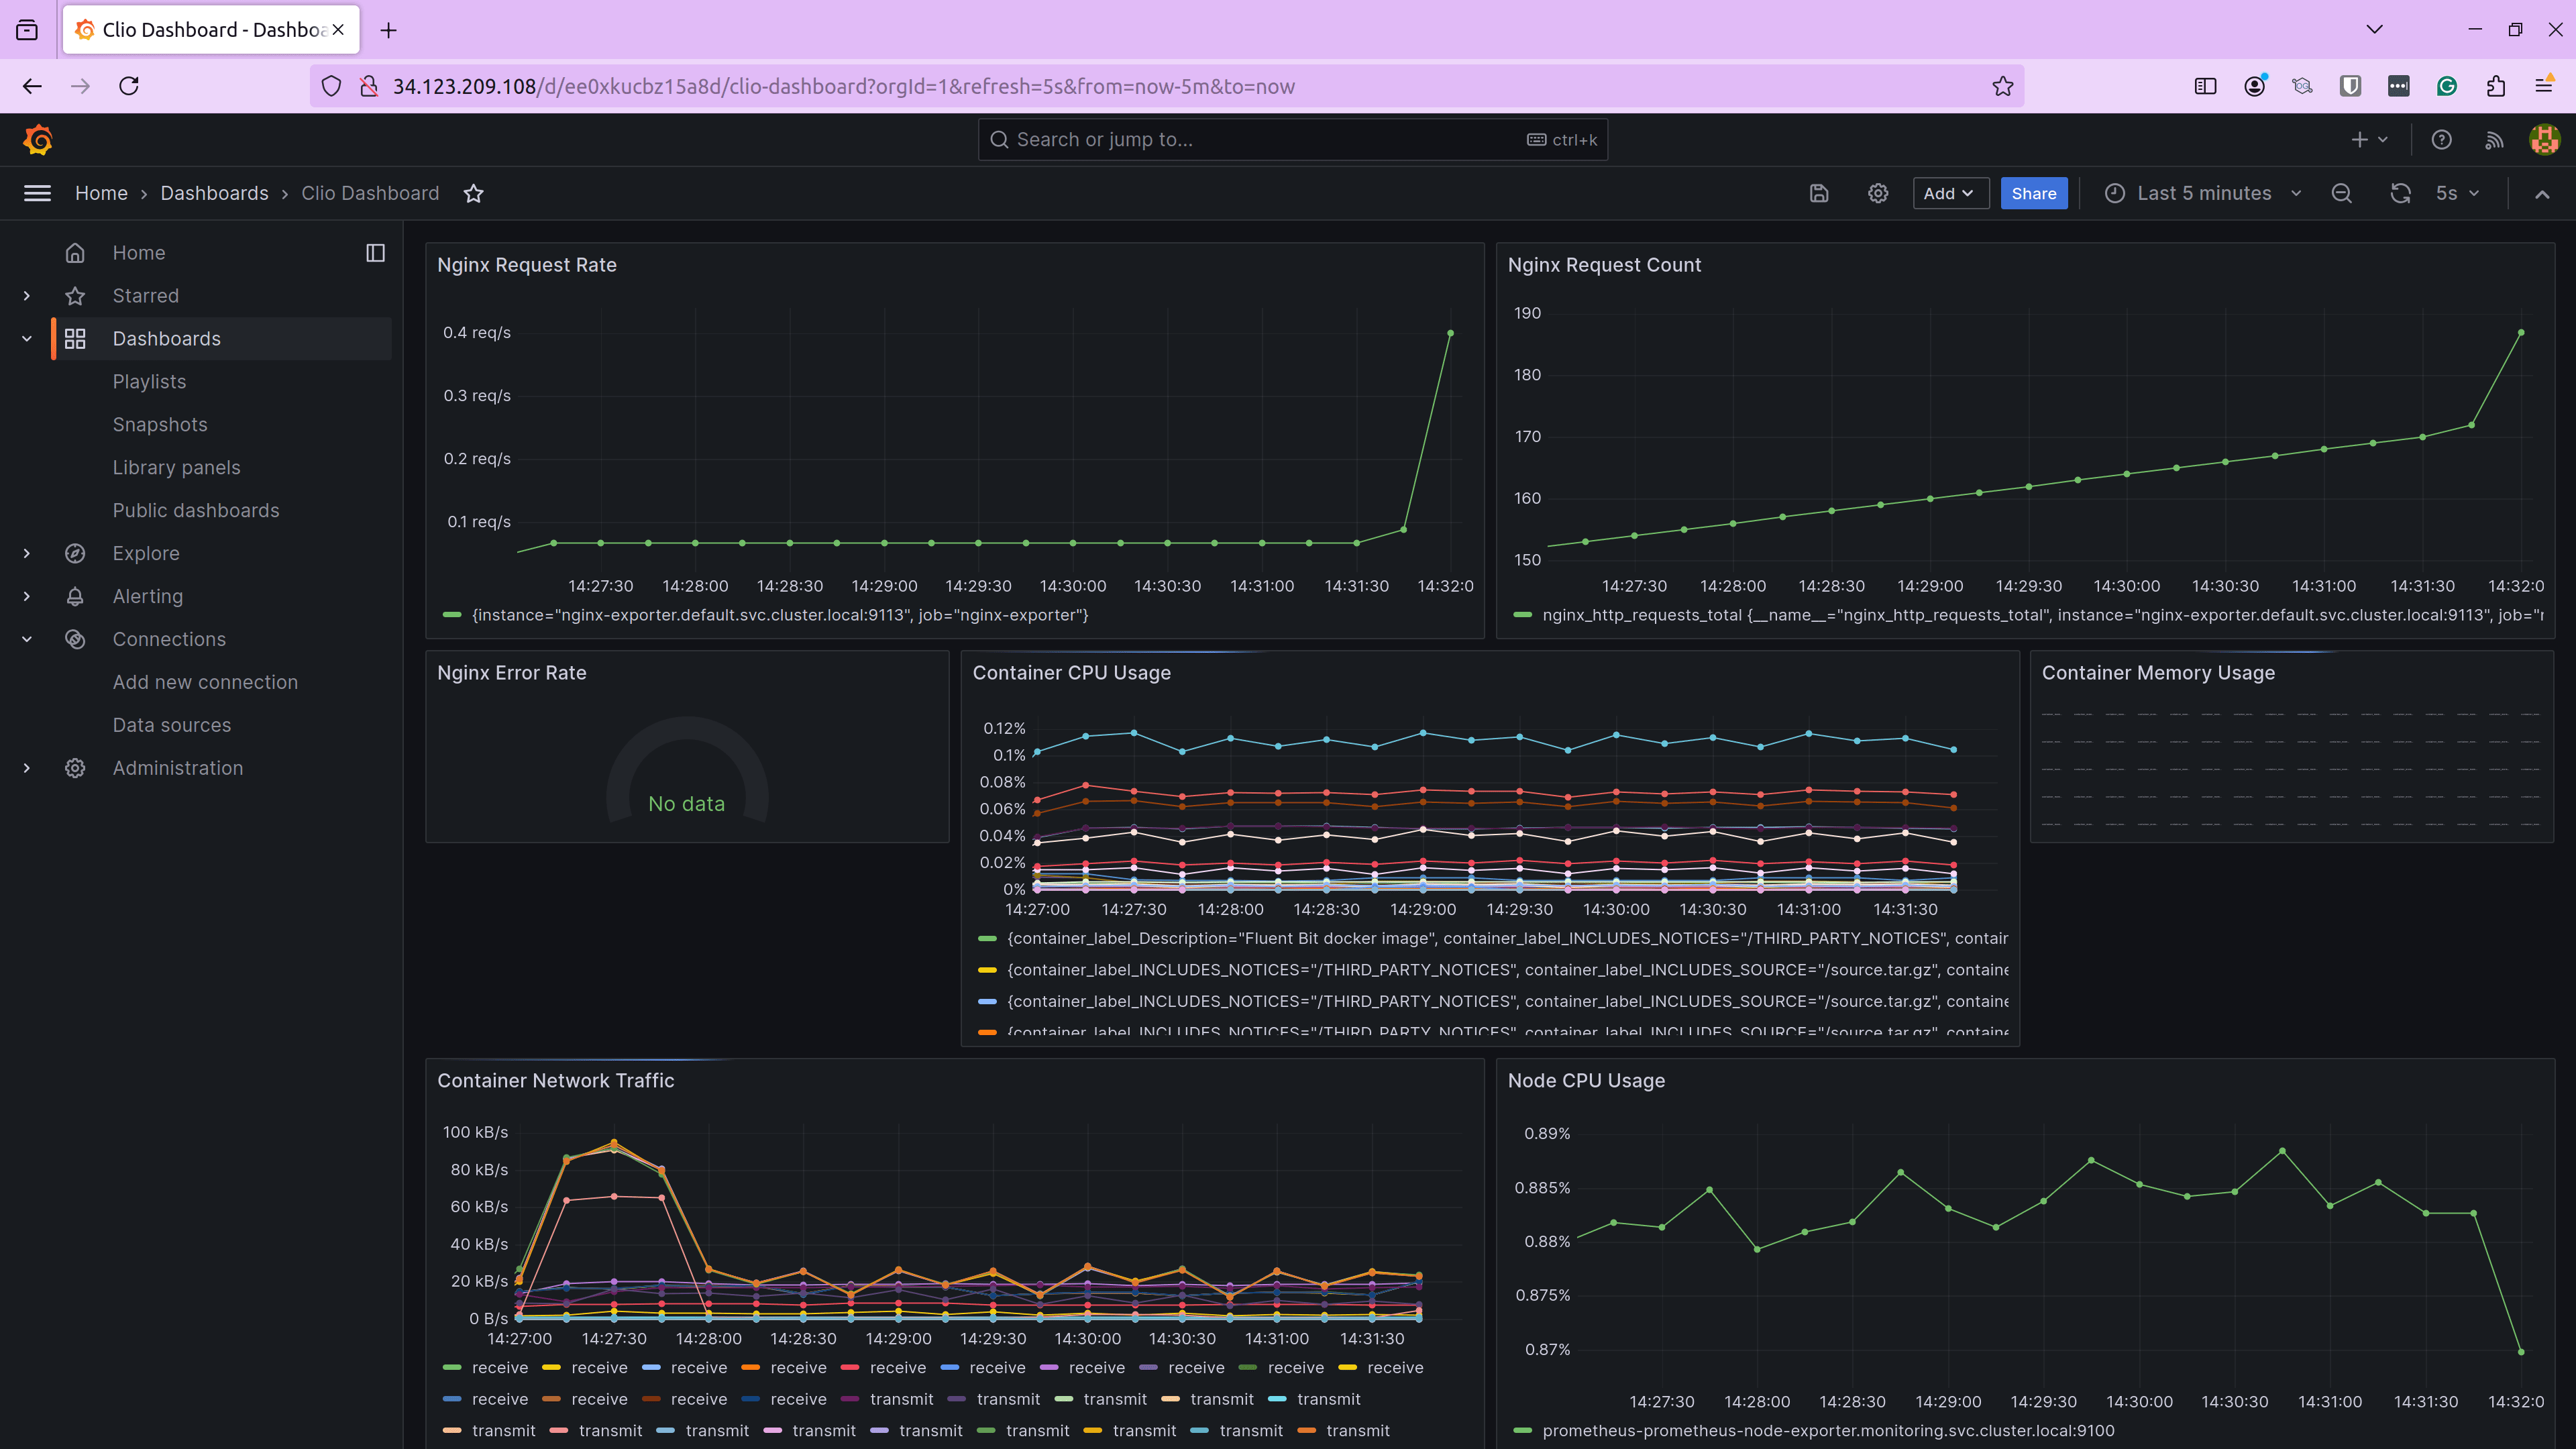This screenshot has width=2576, height=1449.
Task: Collapse the Dashboards section
Action: 26,339
